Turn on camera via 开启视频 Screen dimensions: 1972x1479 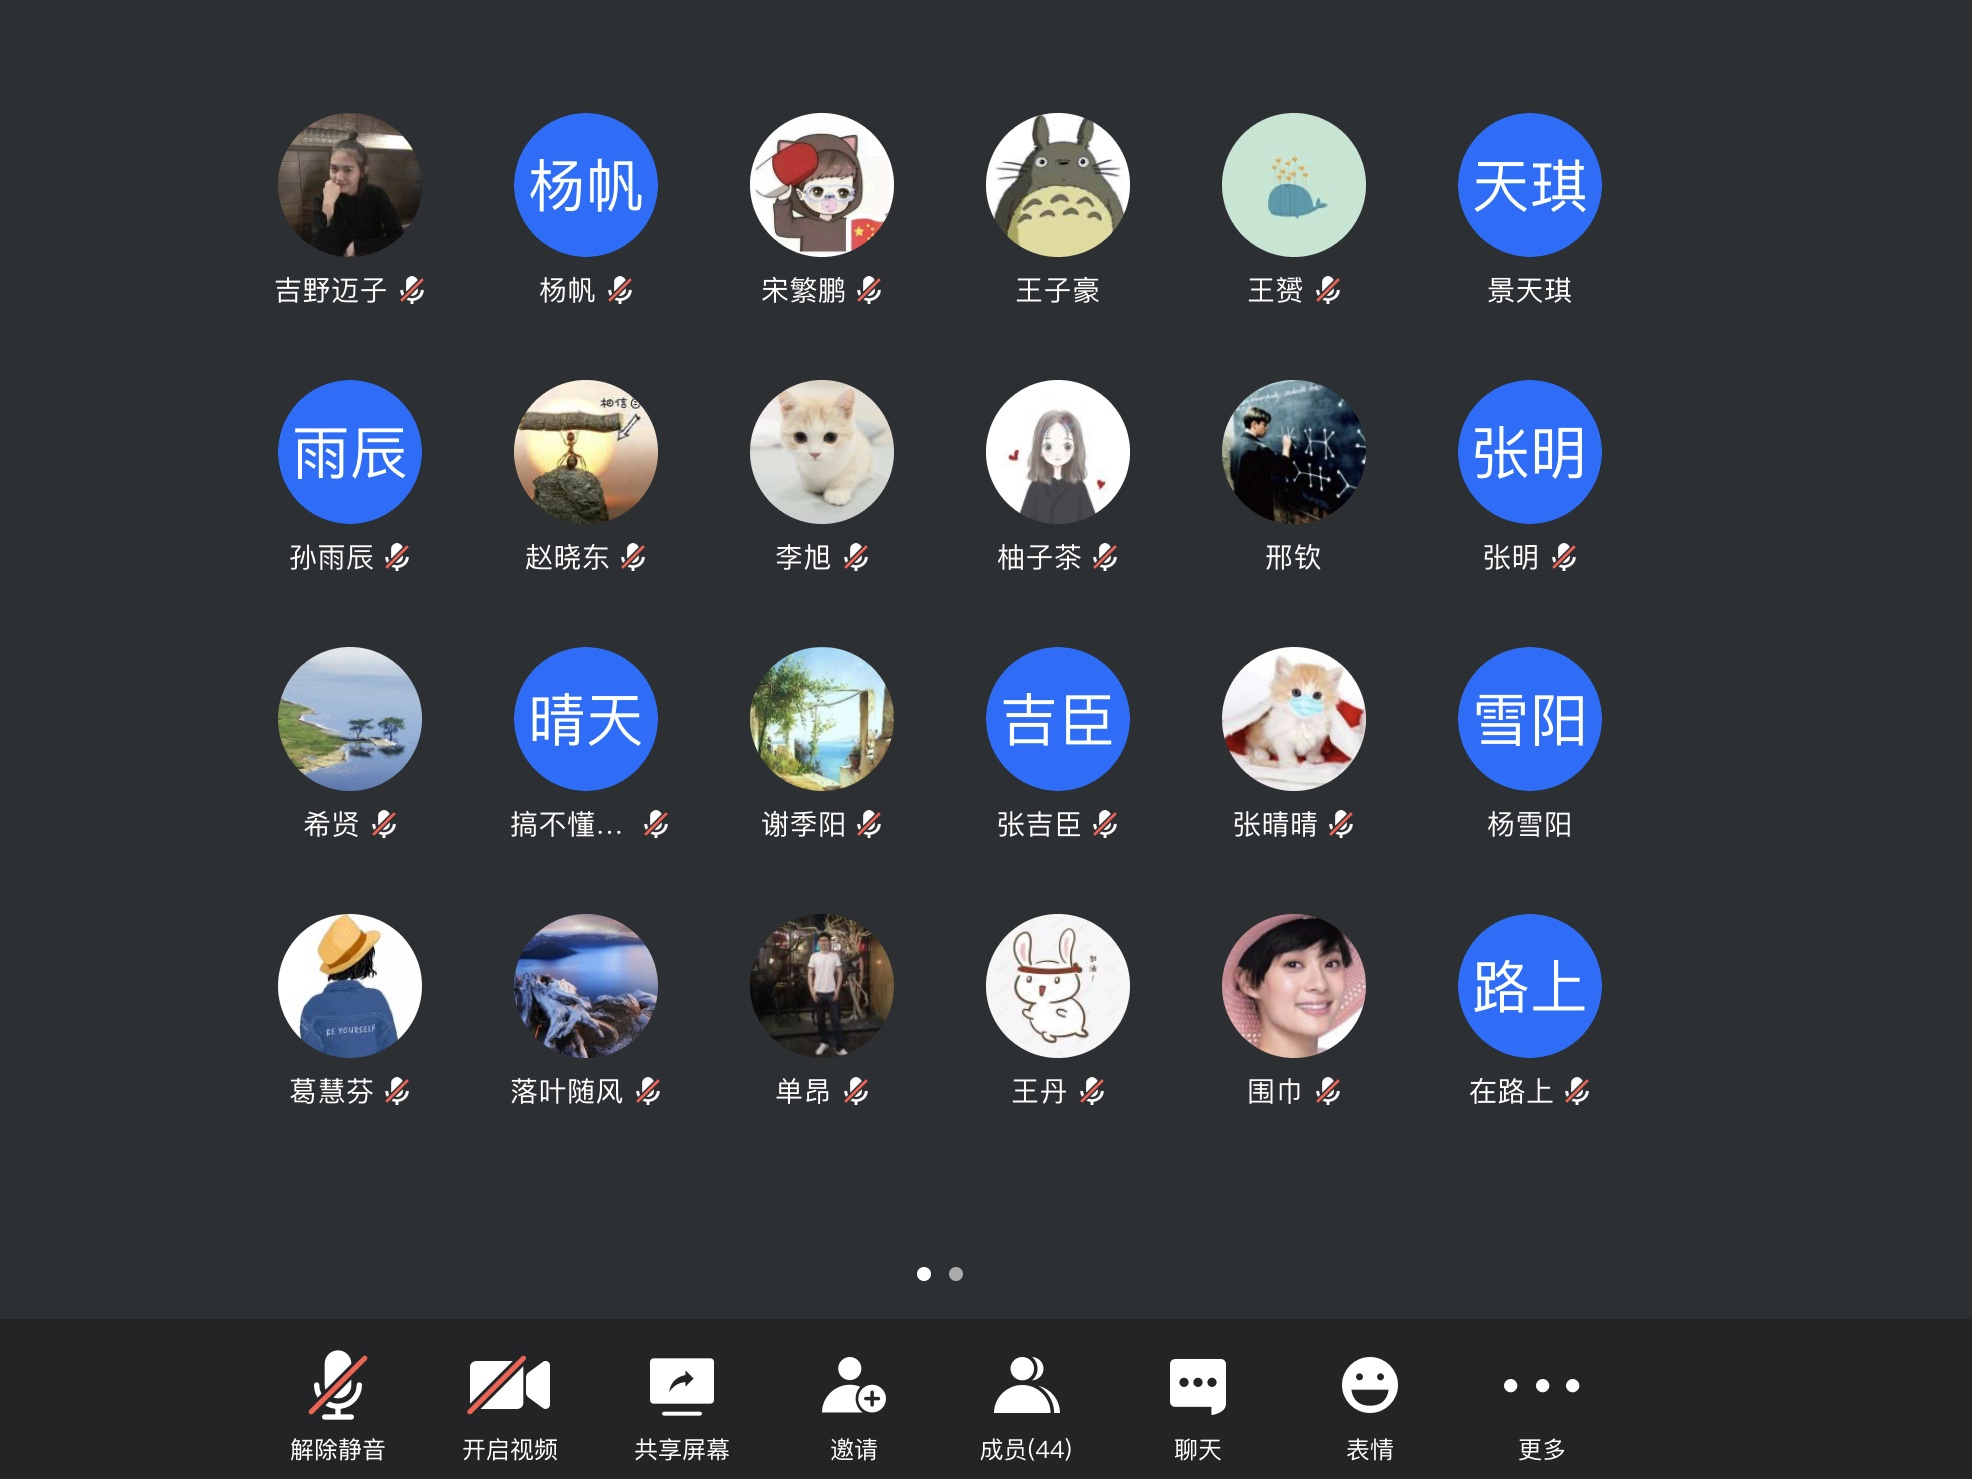[509, 1386]
